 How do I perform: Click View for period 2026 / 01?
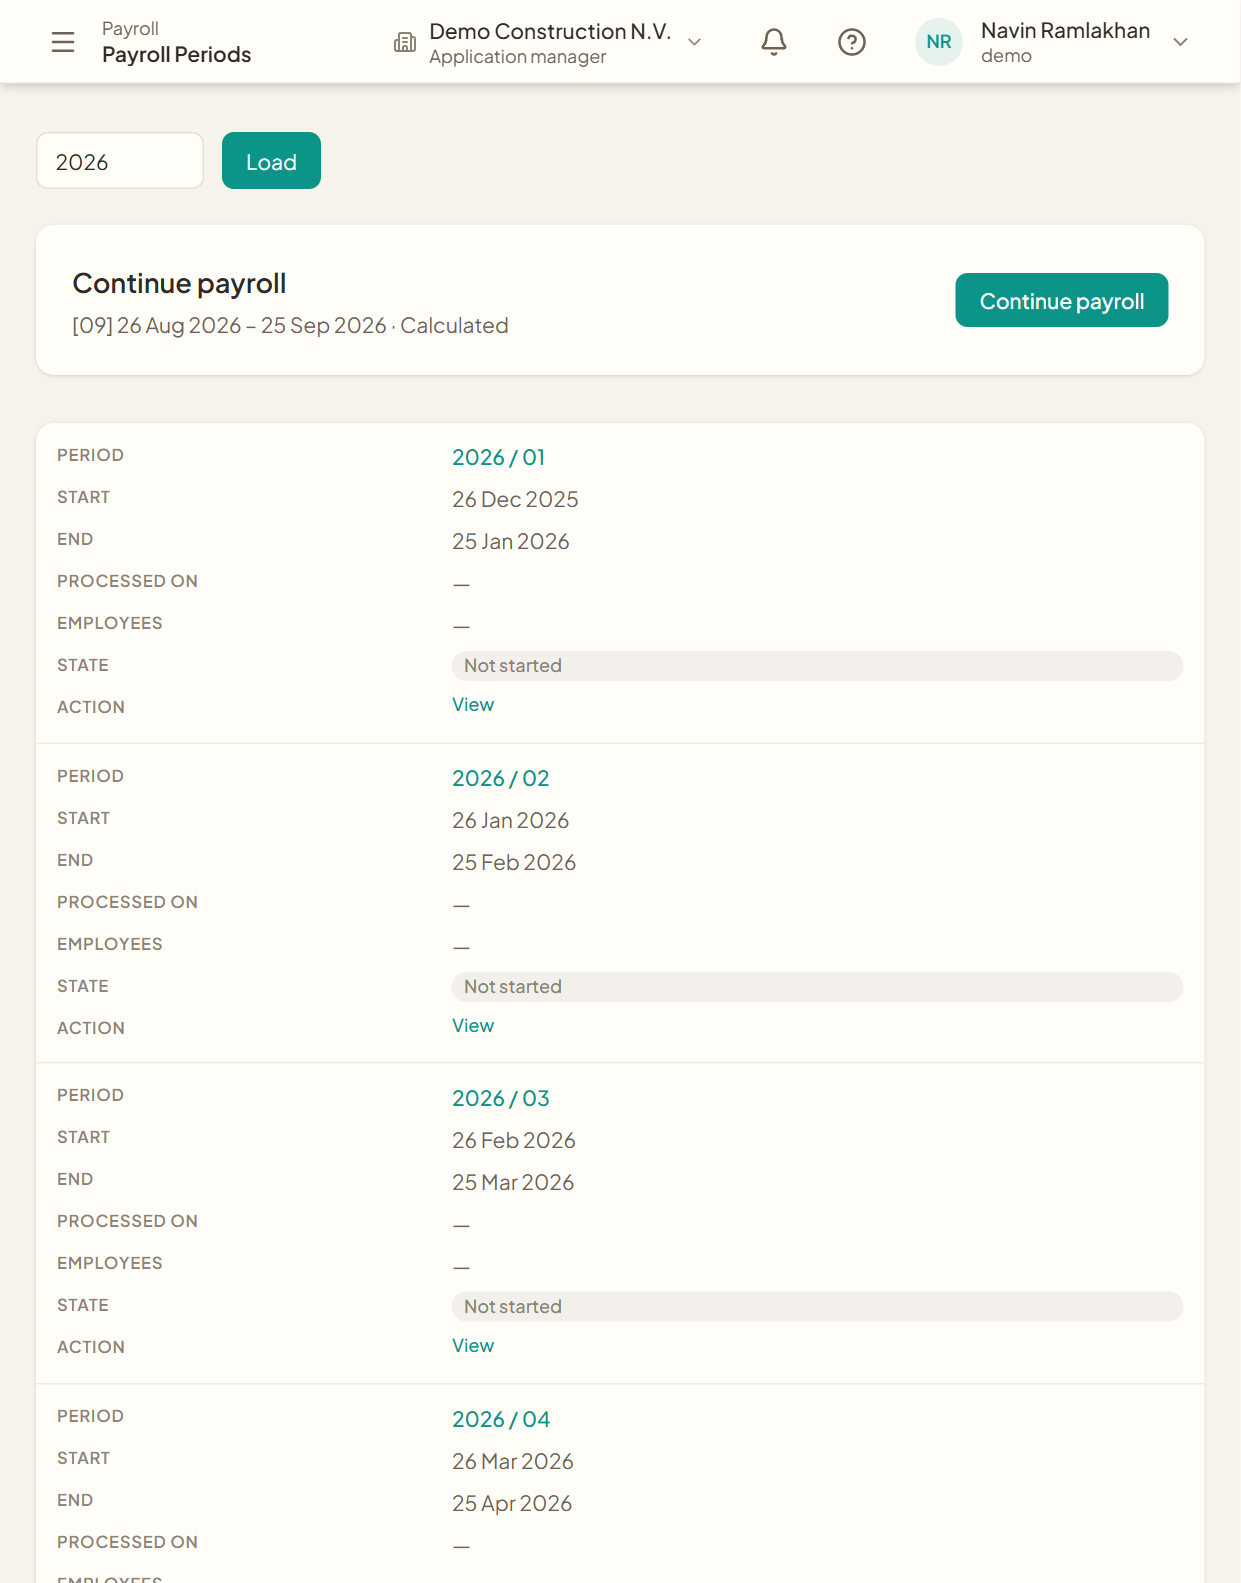473,705
